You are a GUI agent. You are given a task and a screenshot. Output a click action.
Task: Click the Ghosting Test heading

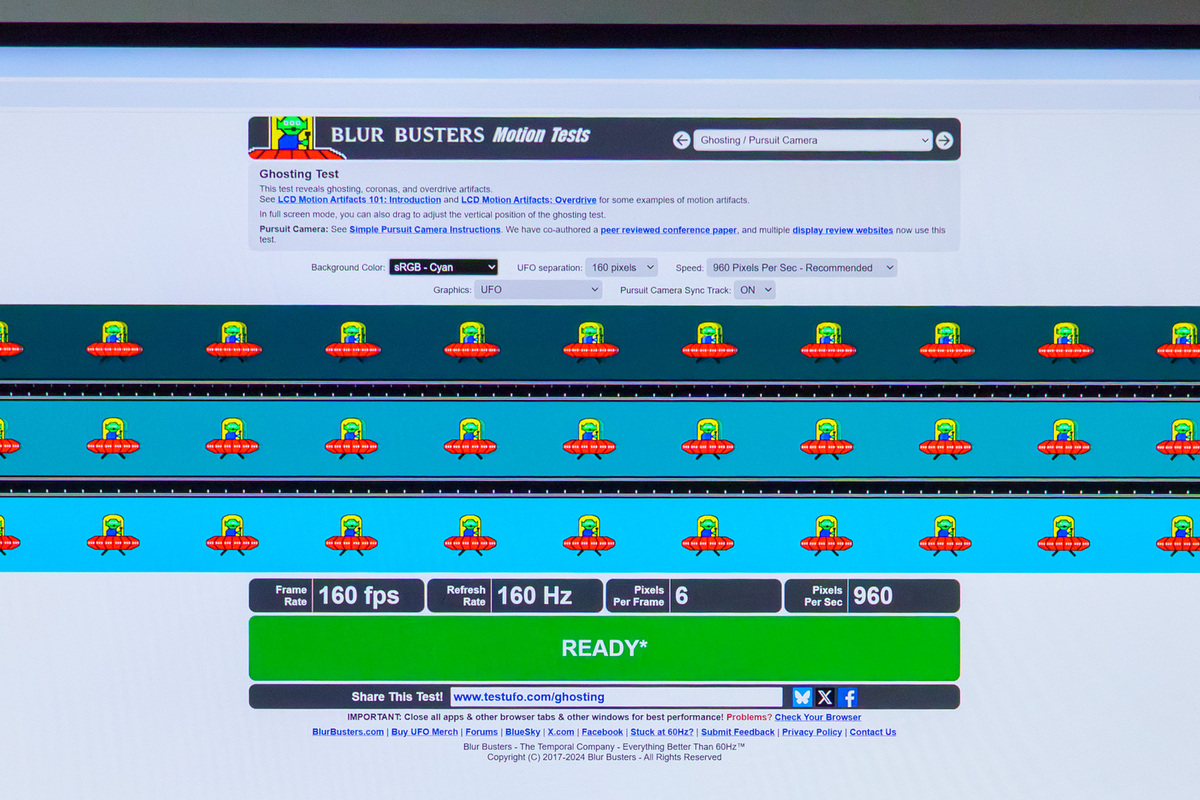coord(299,174)
